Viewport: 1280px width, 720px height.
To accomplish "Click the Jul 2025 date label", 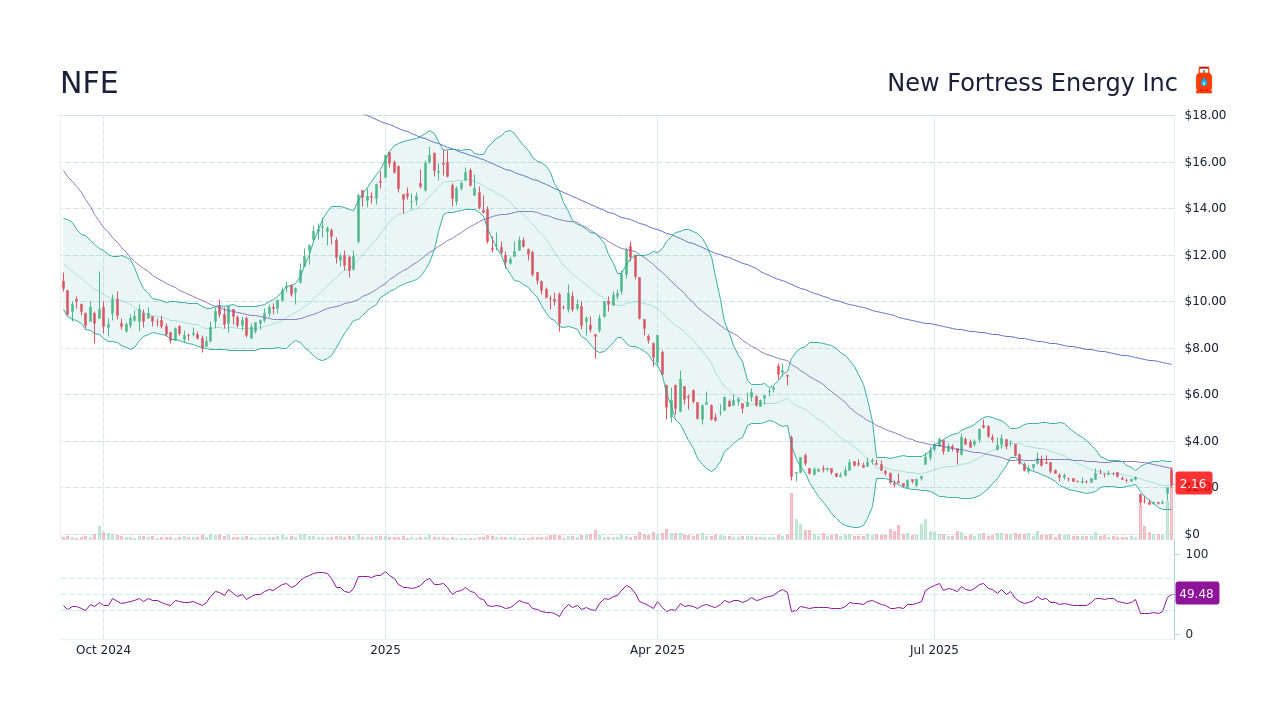I will [x=934, y=650].
